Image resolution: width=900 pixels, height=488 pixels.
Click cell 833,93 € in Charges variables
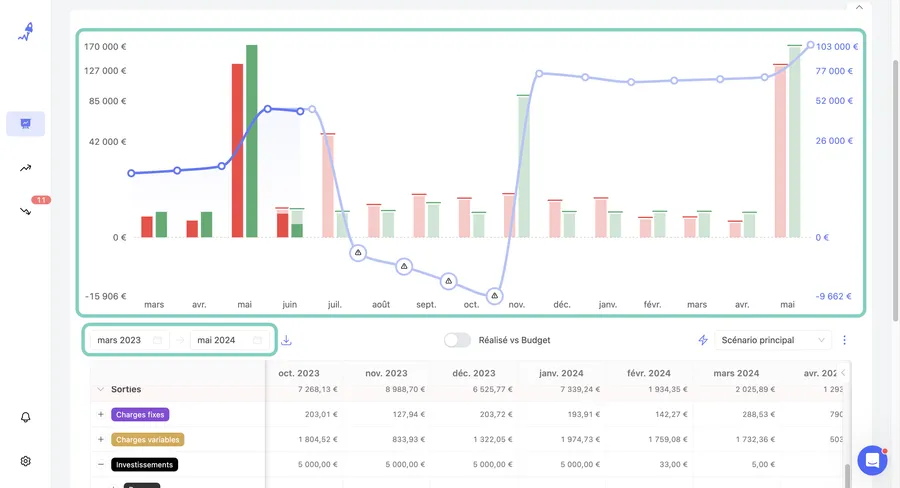coord(409,440)
